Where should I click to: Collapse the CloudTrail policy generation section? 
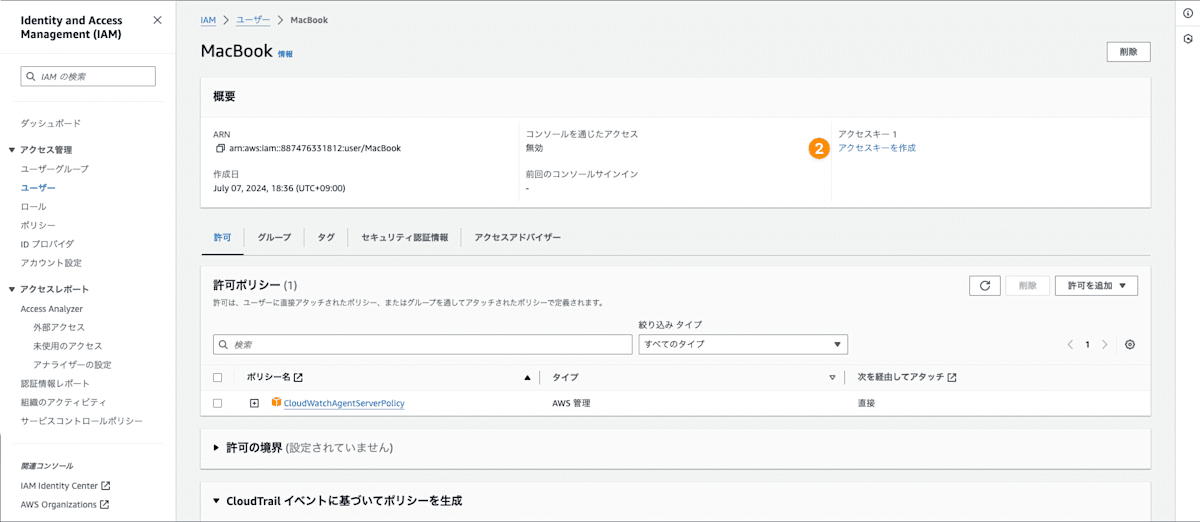point(216,500)
